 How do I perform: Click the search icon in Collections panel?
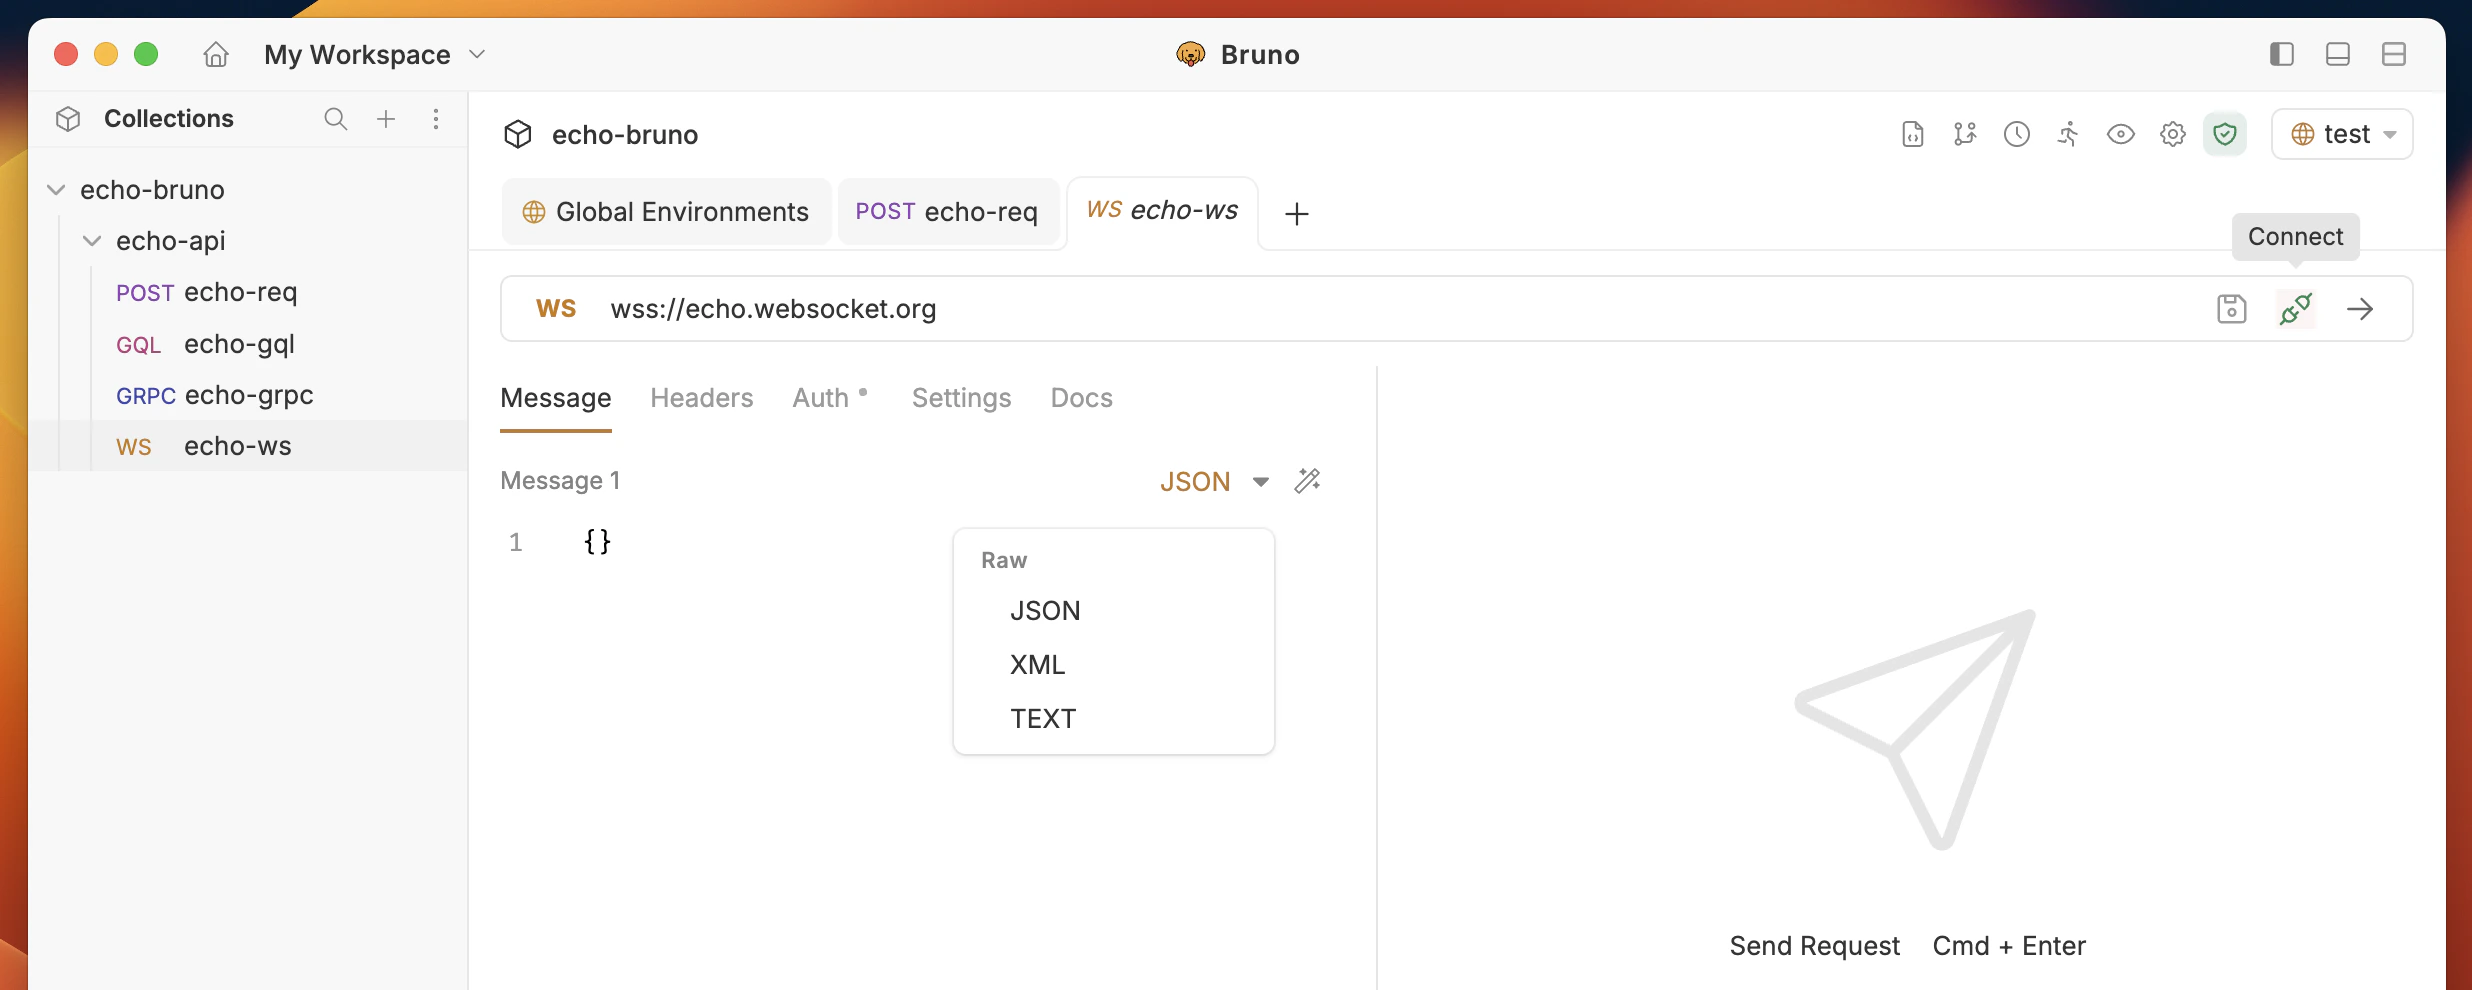tap(335, 118)
